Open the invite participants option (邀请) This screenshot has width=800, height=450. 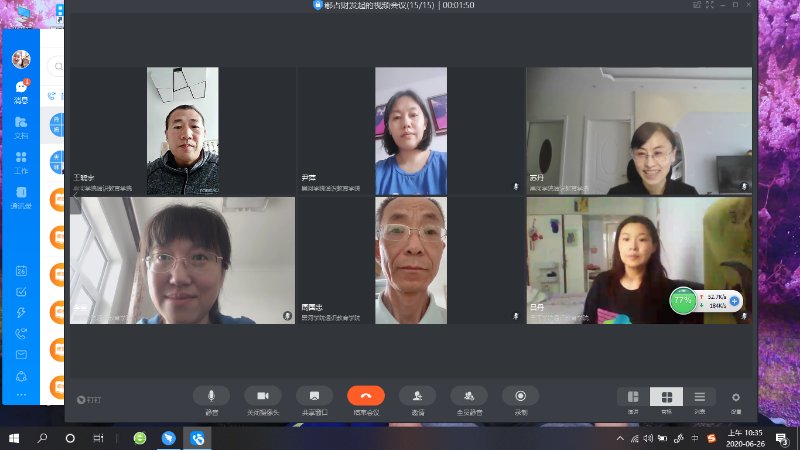pos(417,396)
